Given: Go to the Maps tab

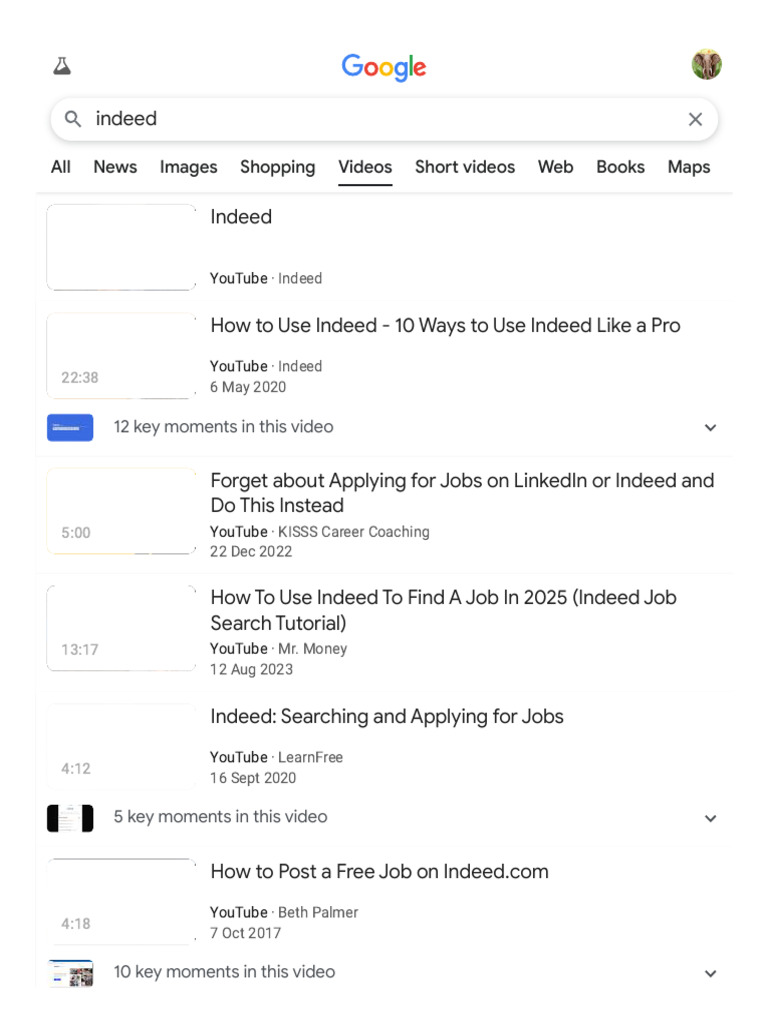Looking at the screenshot, I should (x=688, y=167).
